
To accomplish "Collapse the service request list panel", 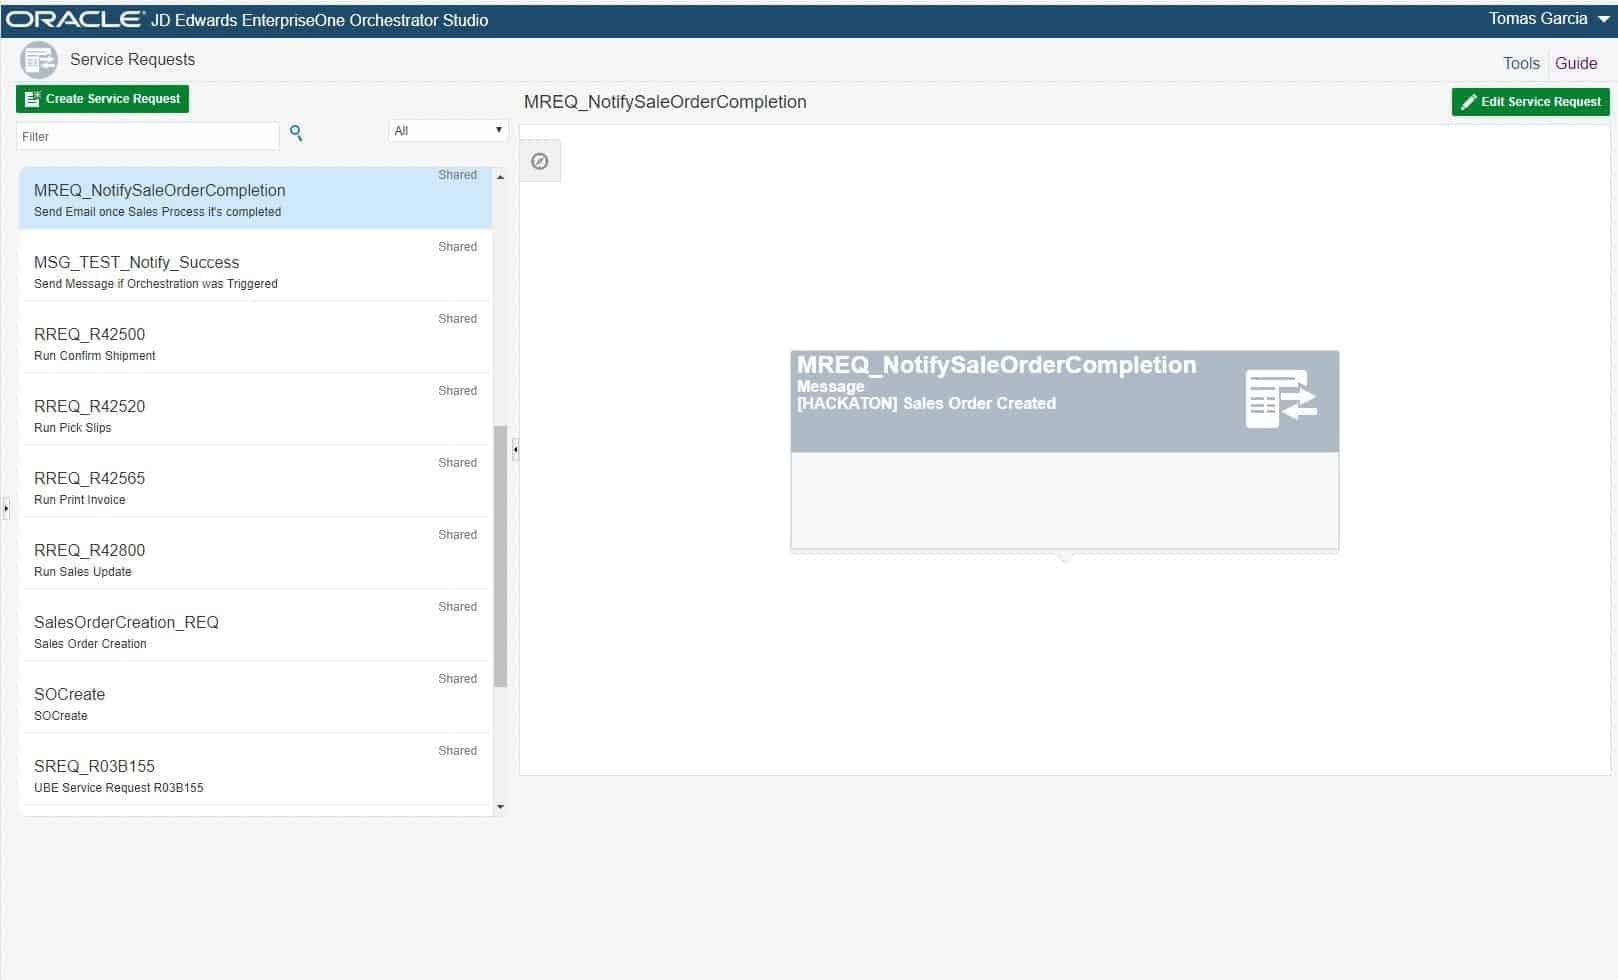I will pos(515,450).
